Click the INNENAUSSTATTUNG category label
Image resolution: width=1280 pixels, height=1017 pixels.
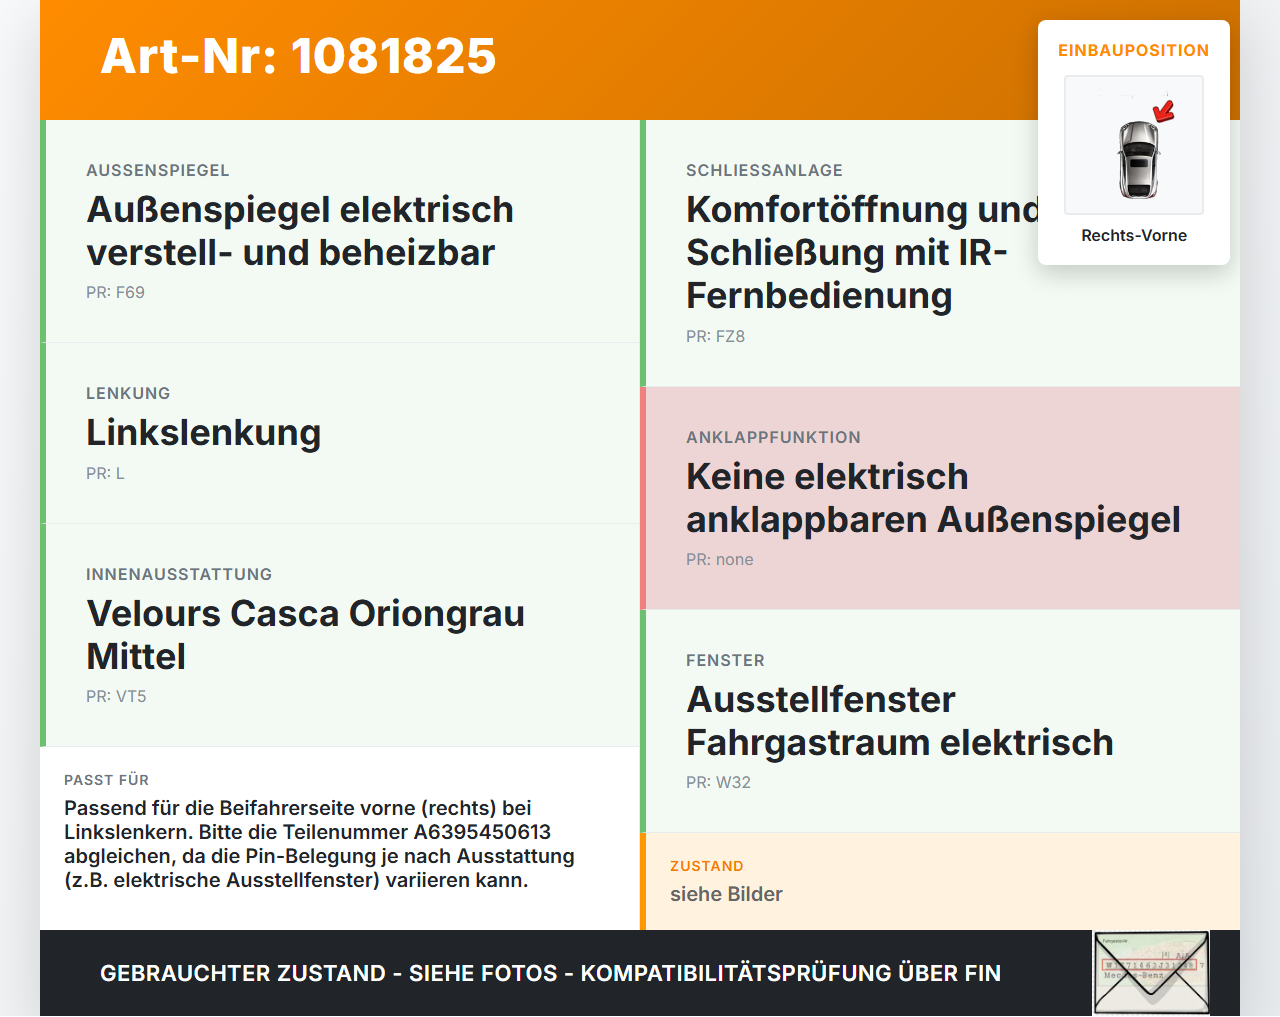pos(179,574)
